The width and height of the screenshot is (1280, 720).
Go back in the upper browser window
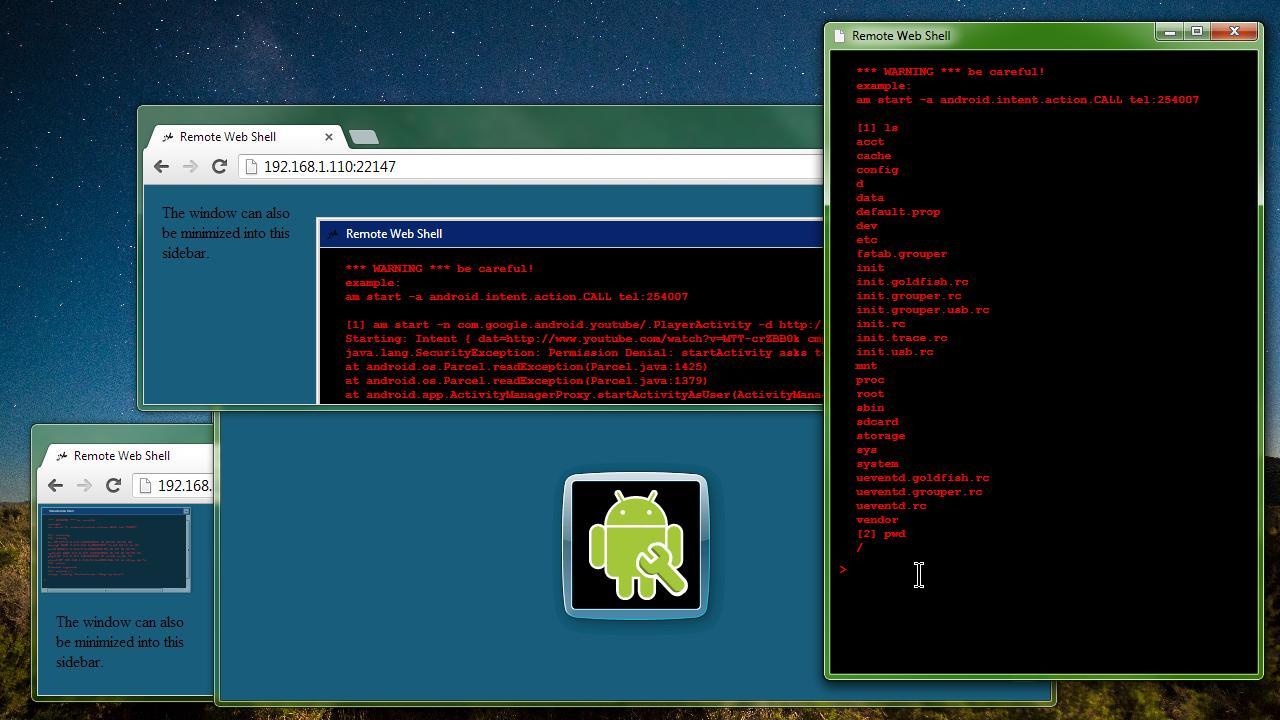tap(162, 166)
